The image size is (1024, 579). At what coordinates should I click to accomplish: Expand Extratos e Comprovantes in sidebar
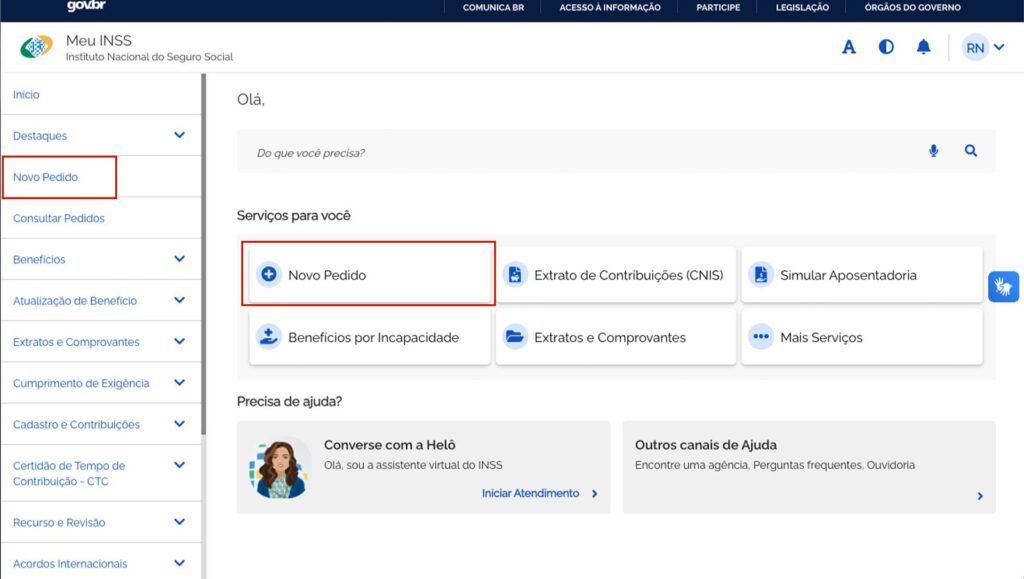click(x=101, y=342)
